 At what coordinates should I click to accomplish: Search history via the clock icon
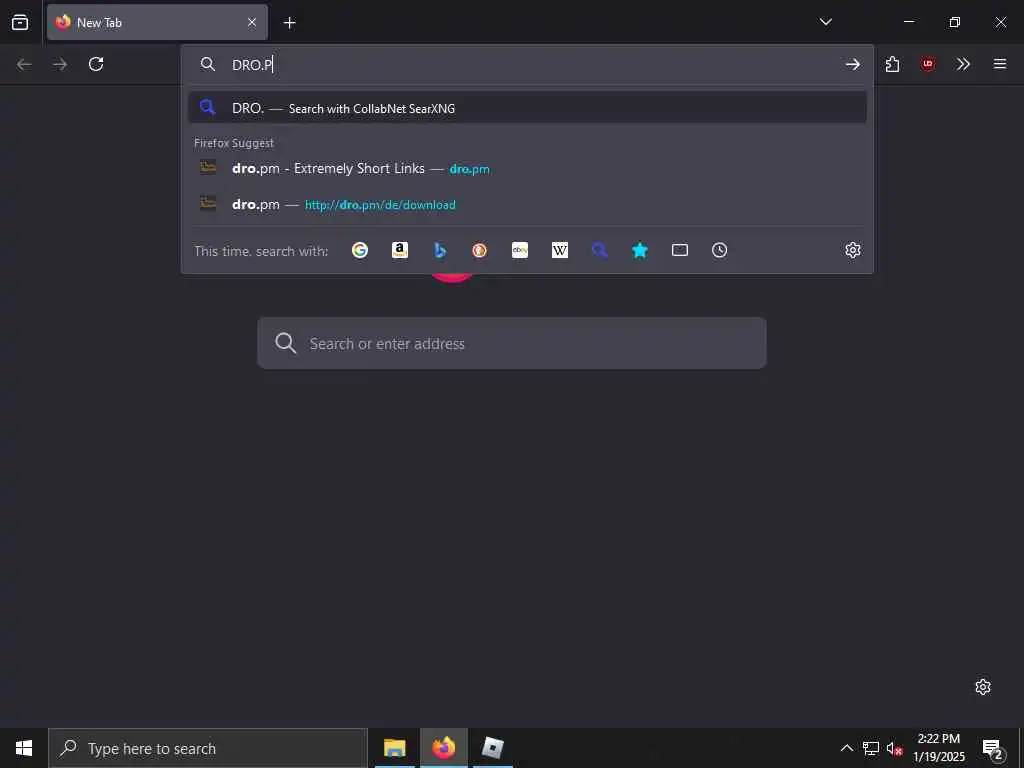[x=720, y=250]
